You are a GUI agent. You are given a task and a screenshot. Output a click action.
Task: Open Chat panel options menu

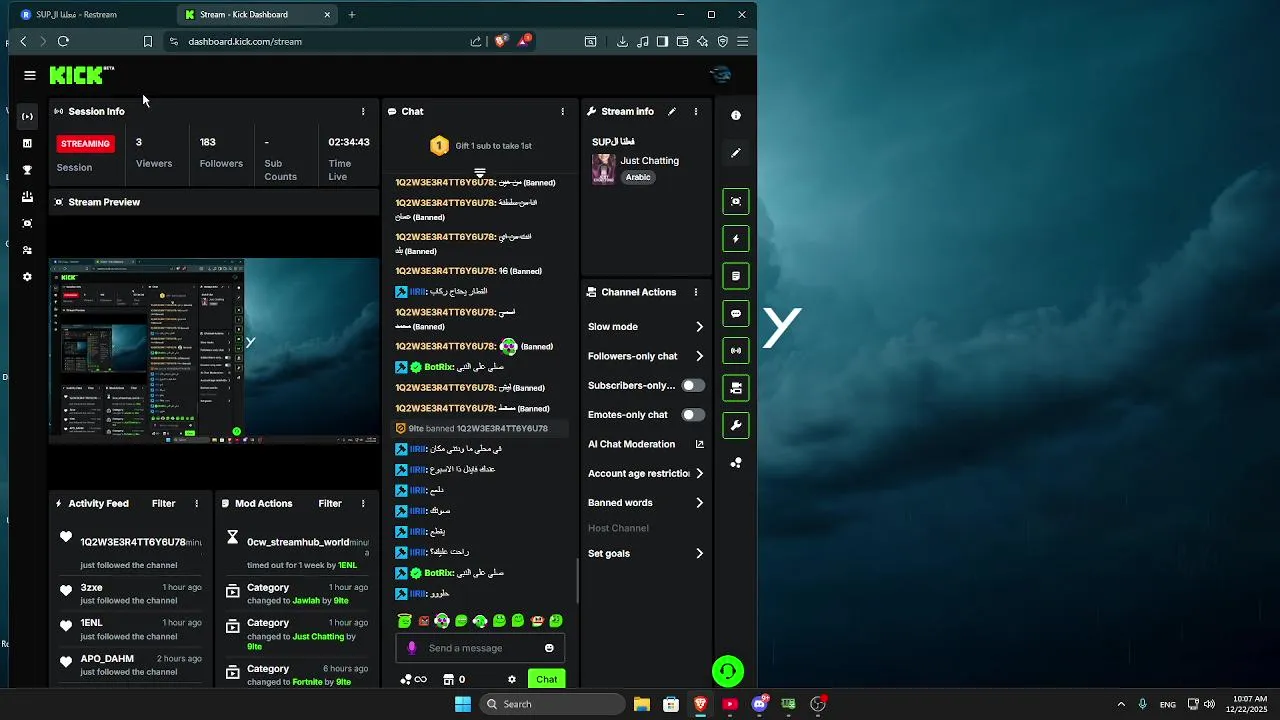[562, 112]
